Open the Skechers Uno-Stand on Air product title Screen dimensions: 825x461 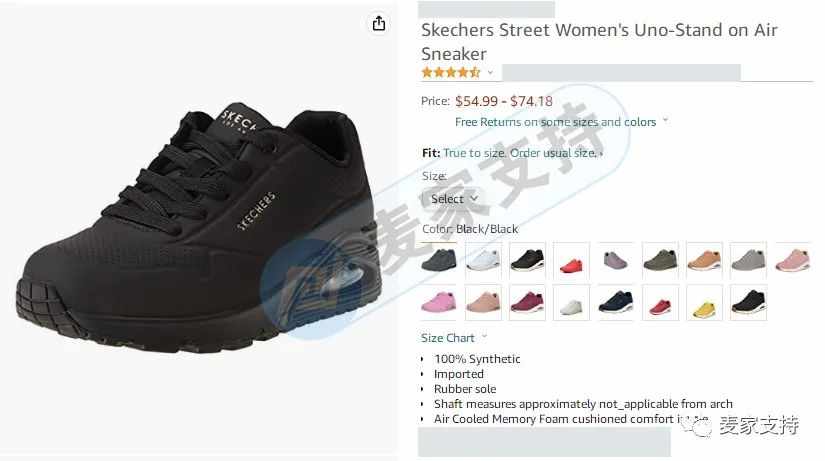click(x=599, y=42)
